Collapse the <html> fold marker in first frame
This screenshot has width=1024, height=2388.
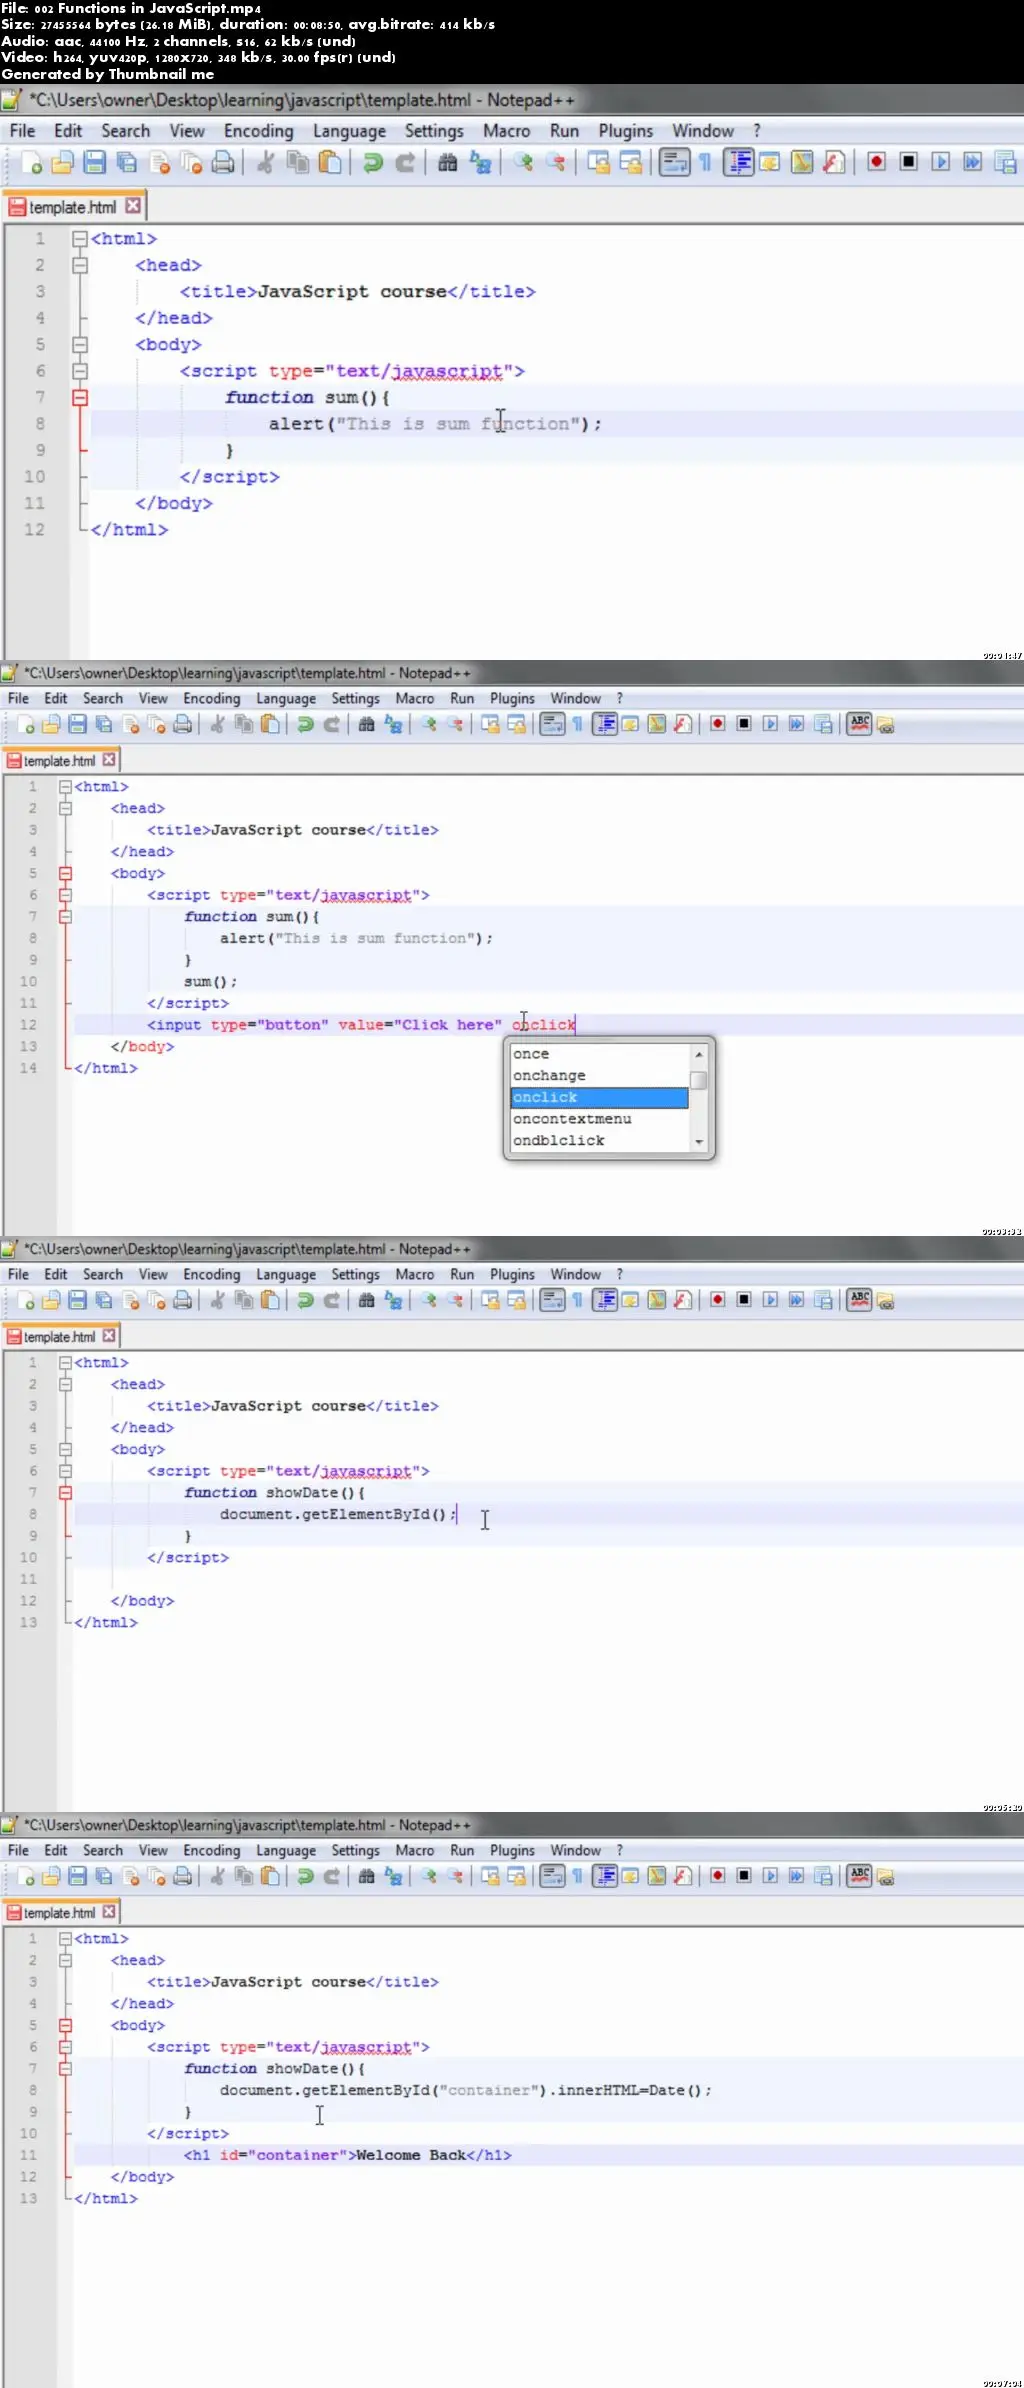pyautogui.click(x=80, y=239)
